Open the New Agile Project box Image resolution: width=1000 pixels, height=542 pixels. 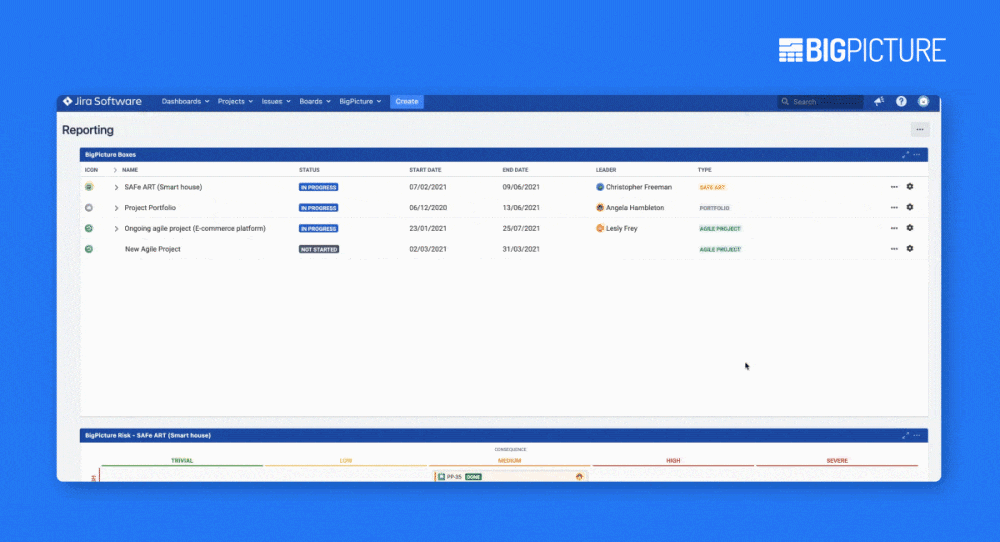coord(152,249)
